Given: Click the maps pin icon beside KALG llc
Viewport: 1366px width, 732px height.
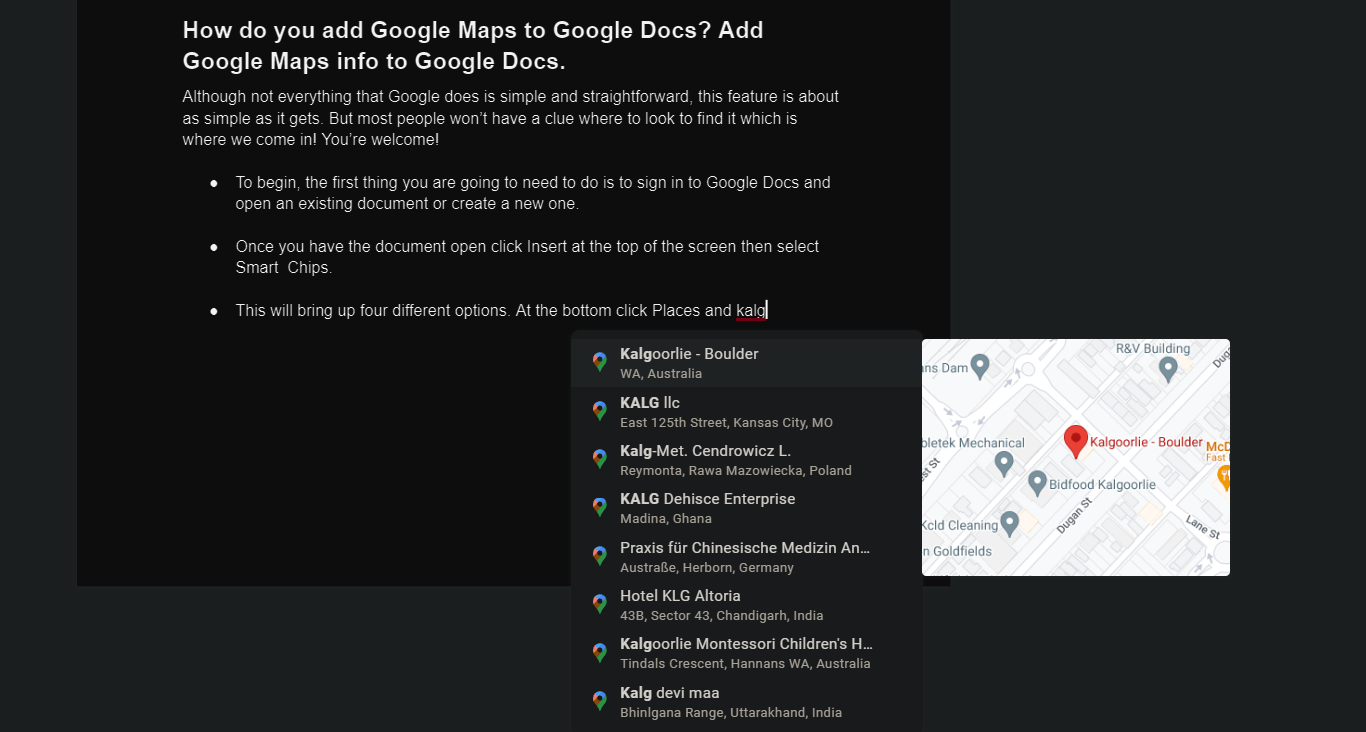Looking at the screenshot, I should click(600, 411).
